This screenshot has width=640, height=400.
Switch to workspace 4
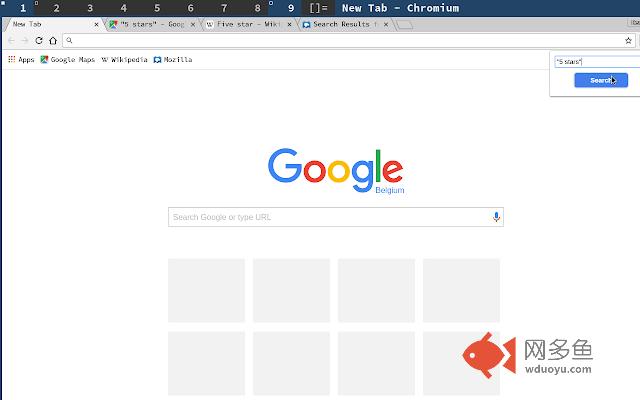coord(123,8)
